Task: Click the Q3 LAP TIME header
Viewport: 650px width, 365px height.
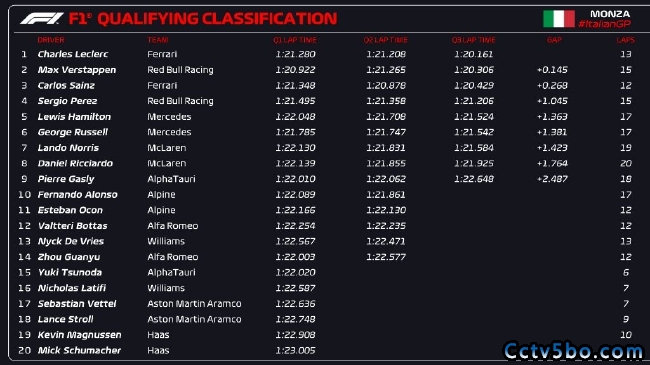Action: pos(473,40)
